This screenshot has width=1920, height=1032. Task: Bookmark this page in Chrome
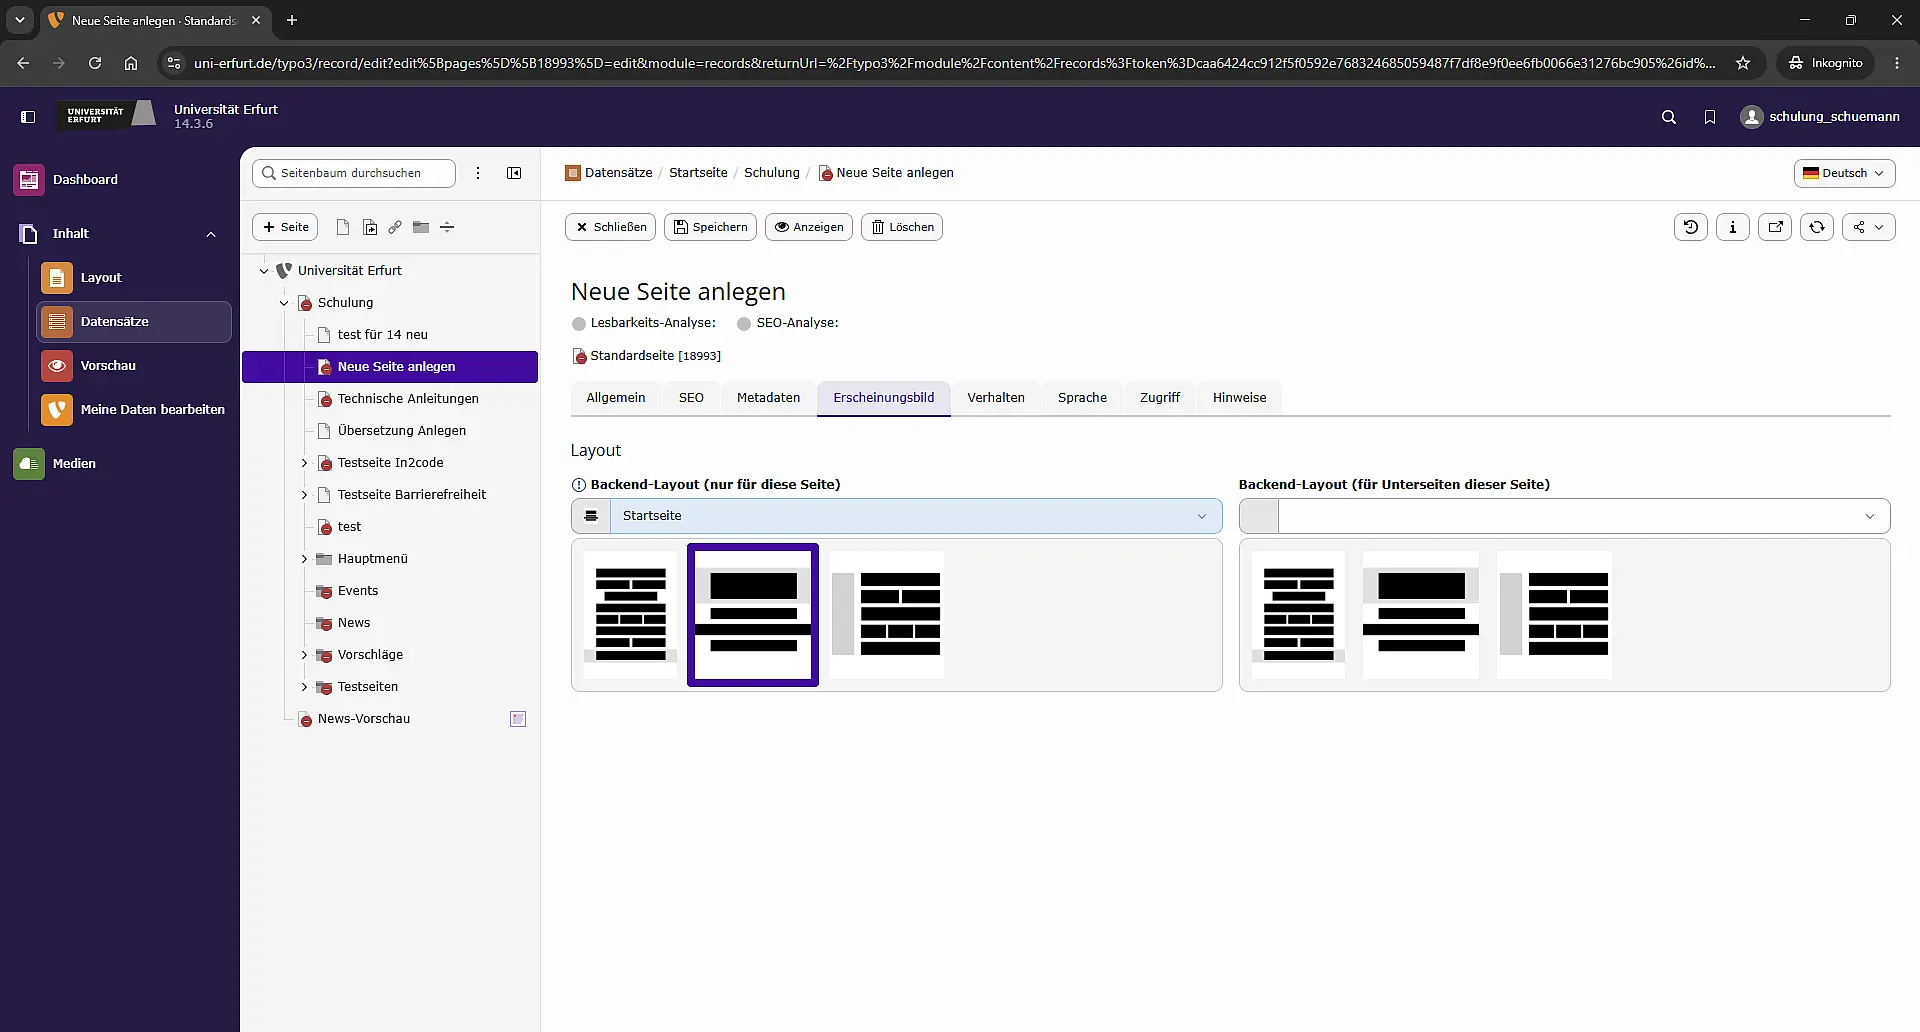[x=1743, y=63]
